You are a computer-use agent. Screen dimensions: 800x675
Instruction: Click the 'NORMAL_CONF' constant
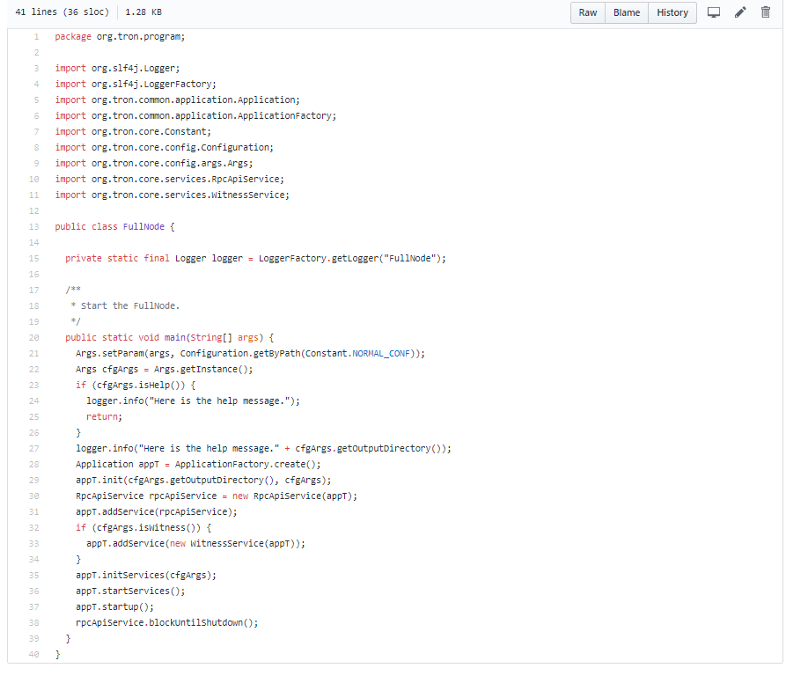pyautogui.click(x=381, y=354)
